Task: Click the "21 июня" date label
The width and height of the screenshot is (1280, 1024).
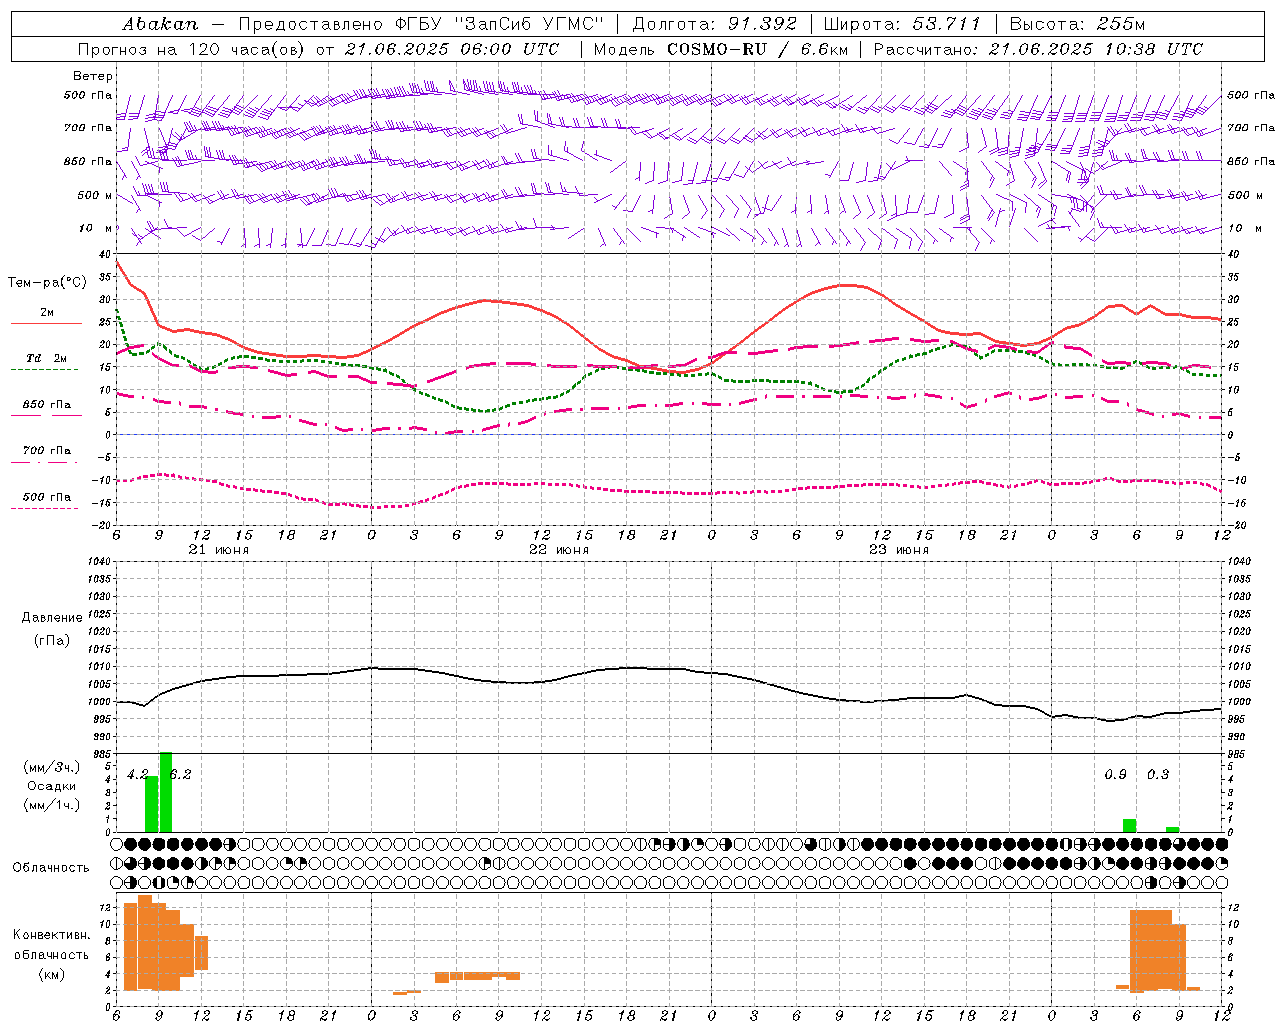Action: pyautogui.click(x=219, y=550)
